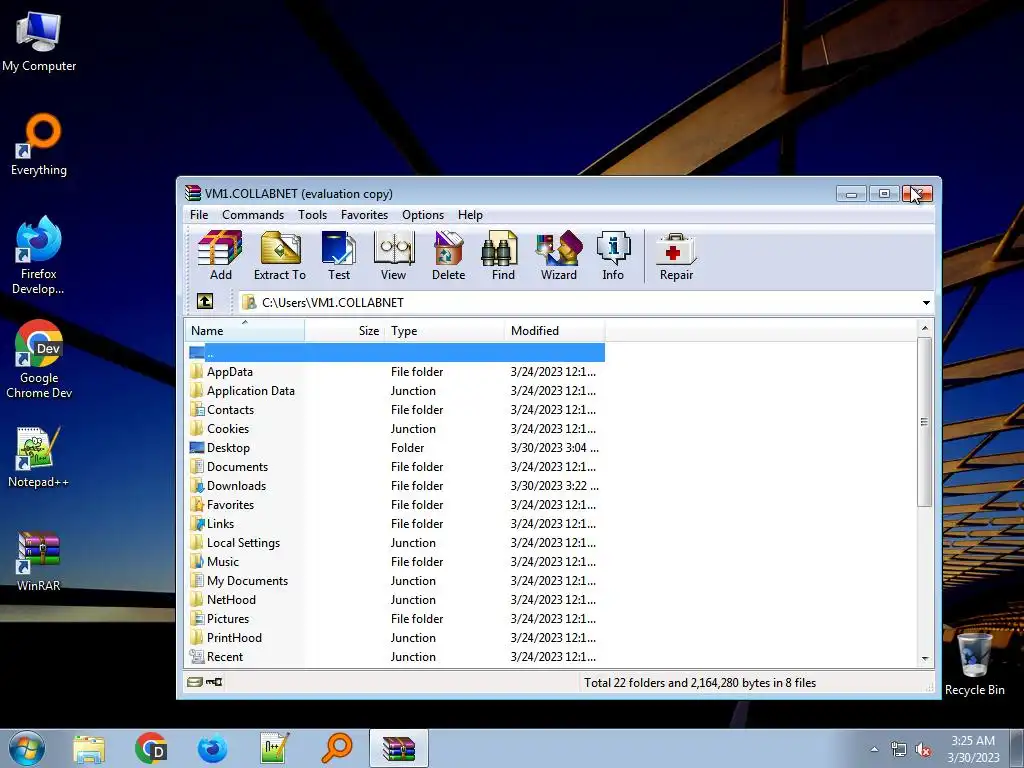The height and width of the screenshot is (768, 1024).
Task: Click the Repair archive toolbar icon
Action: click(x=676, y=255)
